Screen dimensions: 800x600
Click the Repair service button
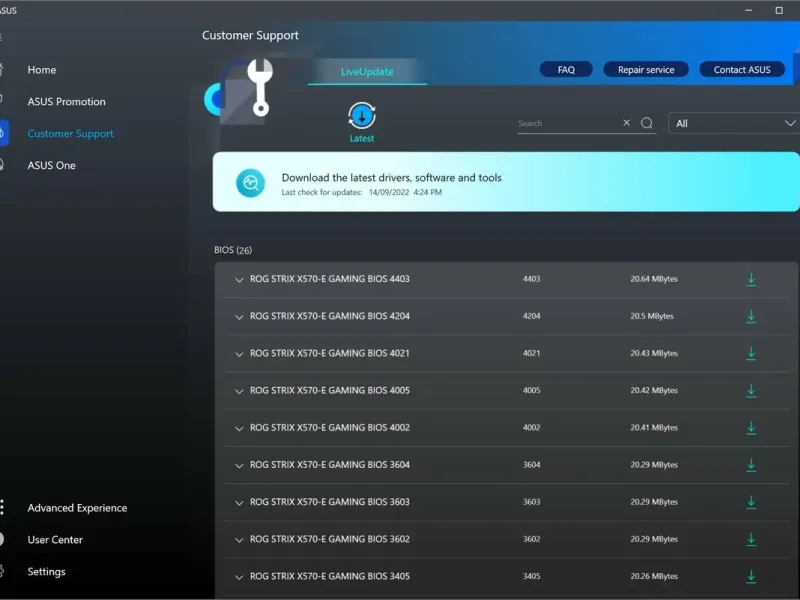(646, 69)
